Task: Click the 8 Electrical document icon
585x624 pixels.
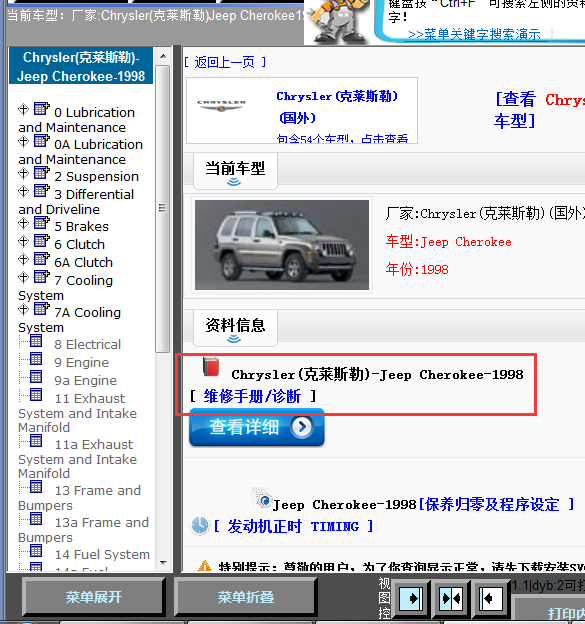Action: (36, 341)
